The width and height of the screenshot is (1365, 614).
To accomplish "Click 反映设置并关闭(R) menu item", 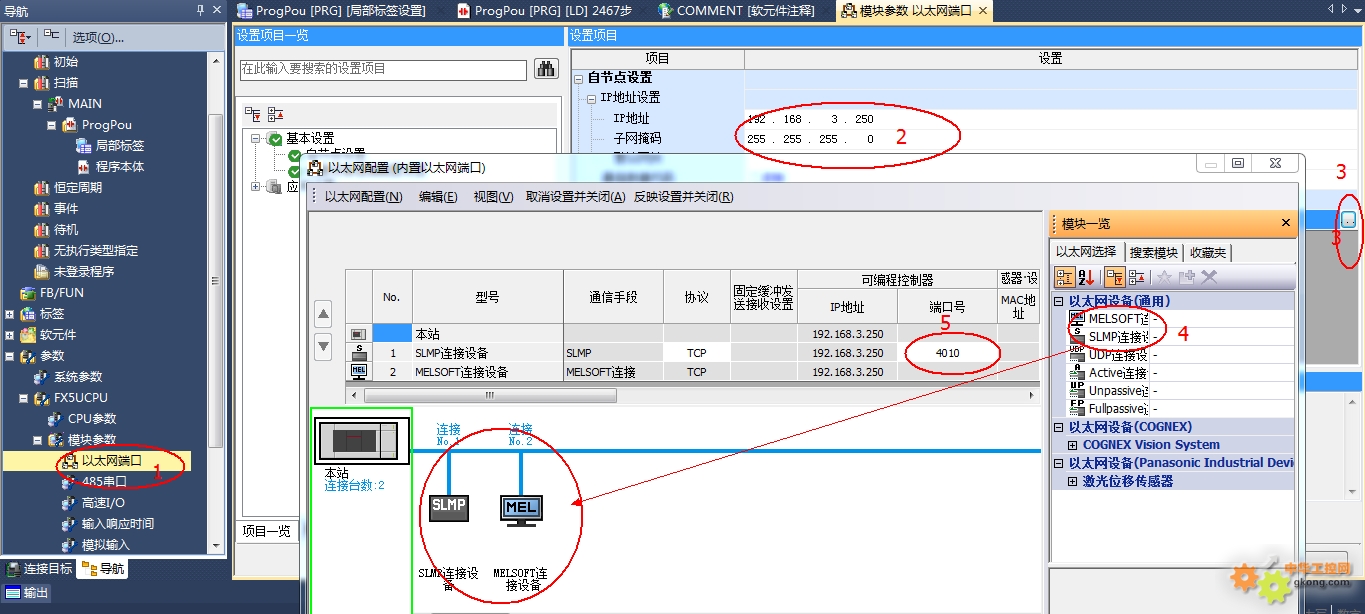I will click(684, 197).
